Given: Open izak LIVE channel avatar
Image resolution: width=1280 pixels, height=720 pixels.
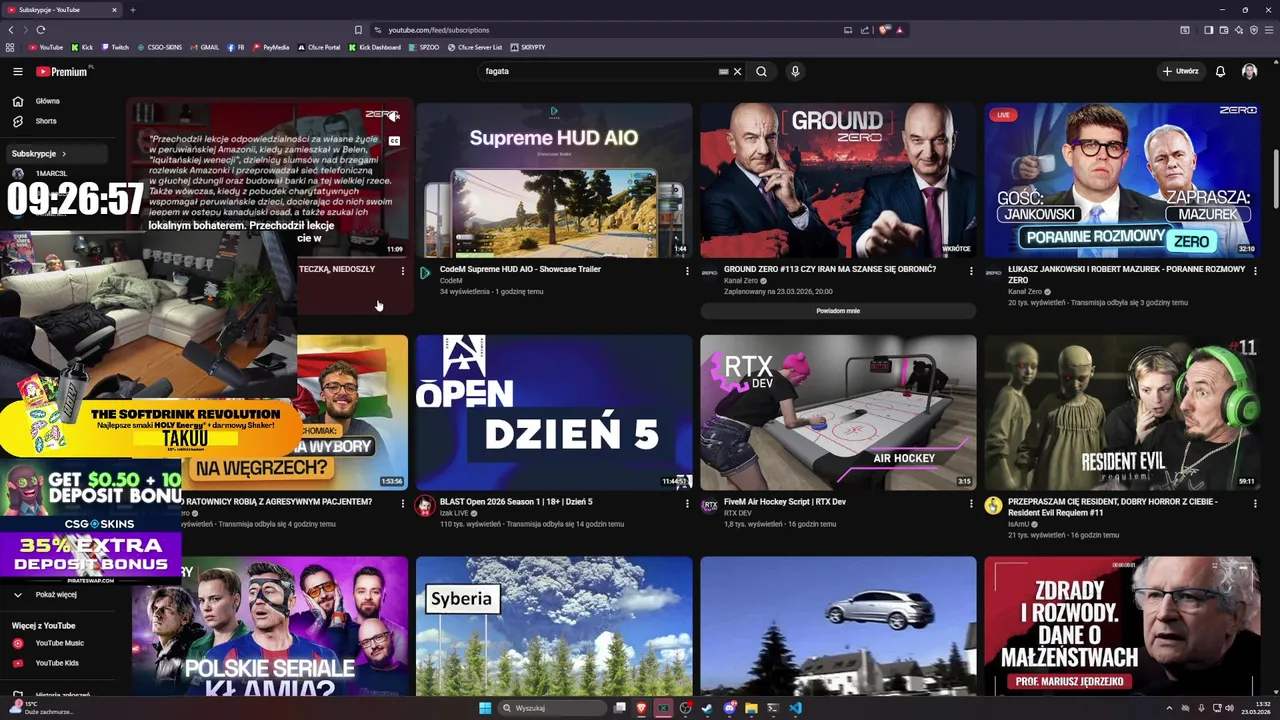Looking at the screenshot, I should coord(425,505).
